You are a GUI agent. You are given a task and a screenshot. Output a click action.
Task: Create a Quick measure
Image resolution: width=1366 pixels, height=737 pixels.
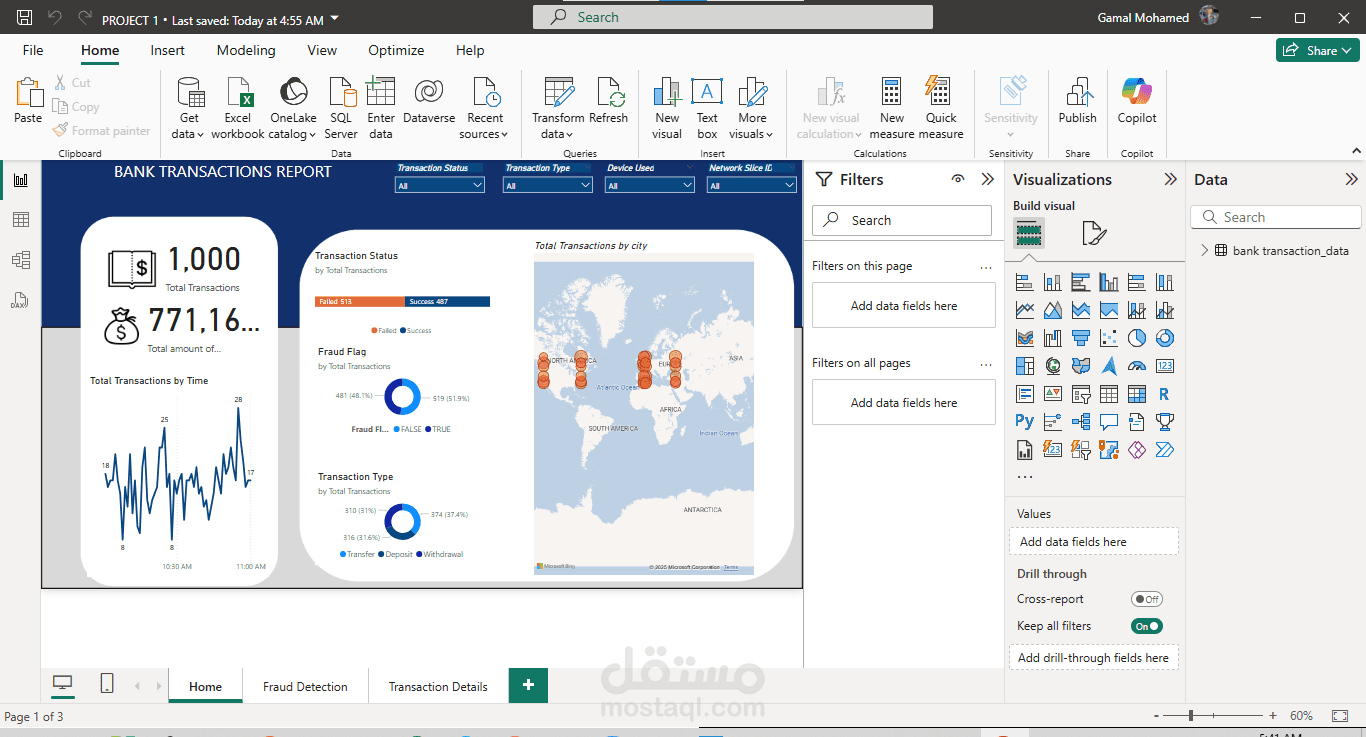941,108
